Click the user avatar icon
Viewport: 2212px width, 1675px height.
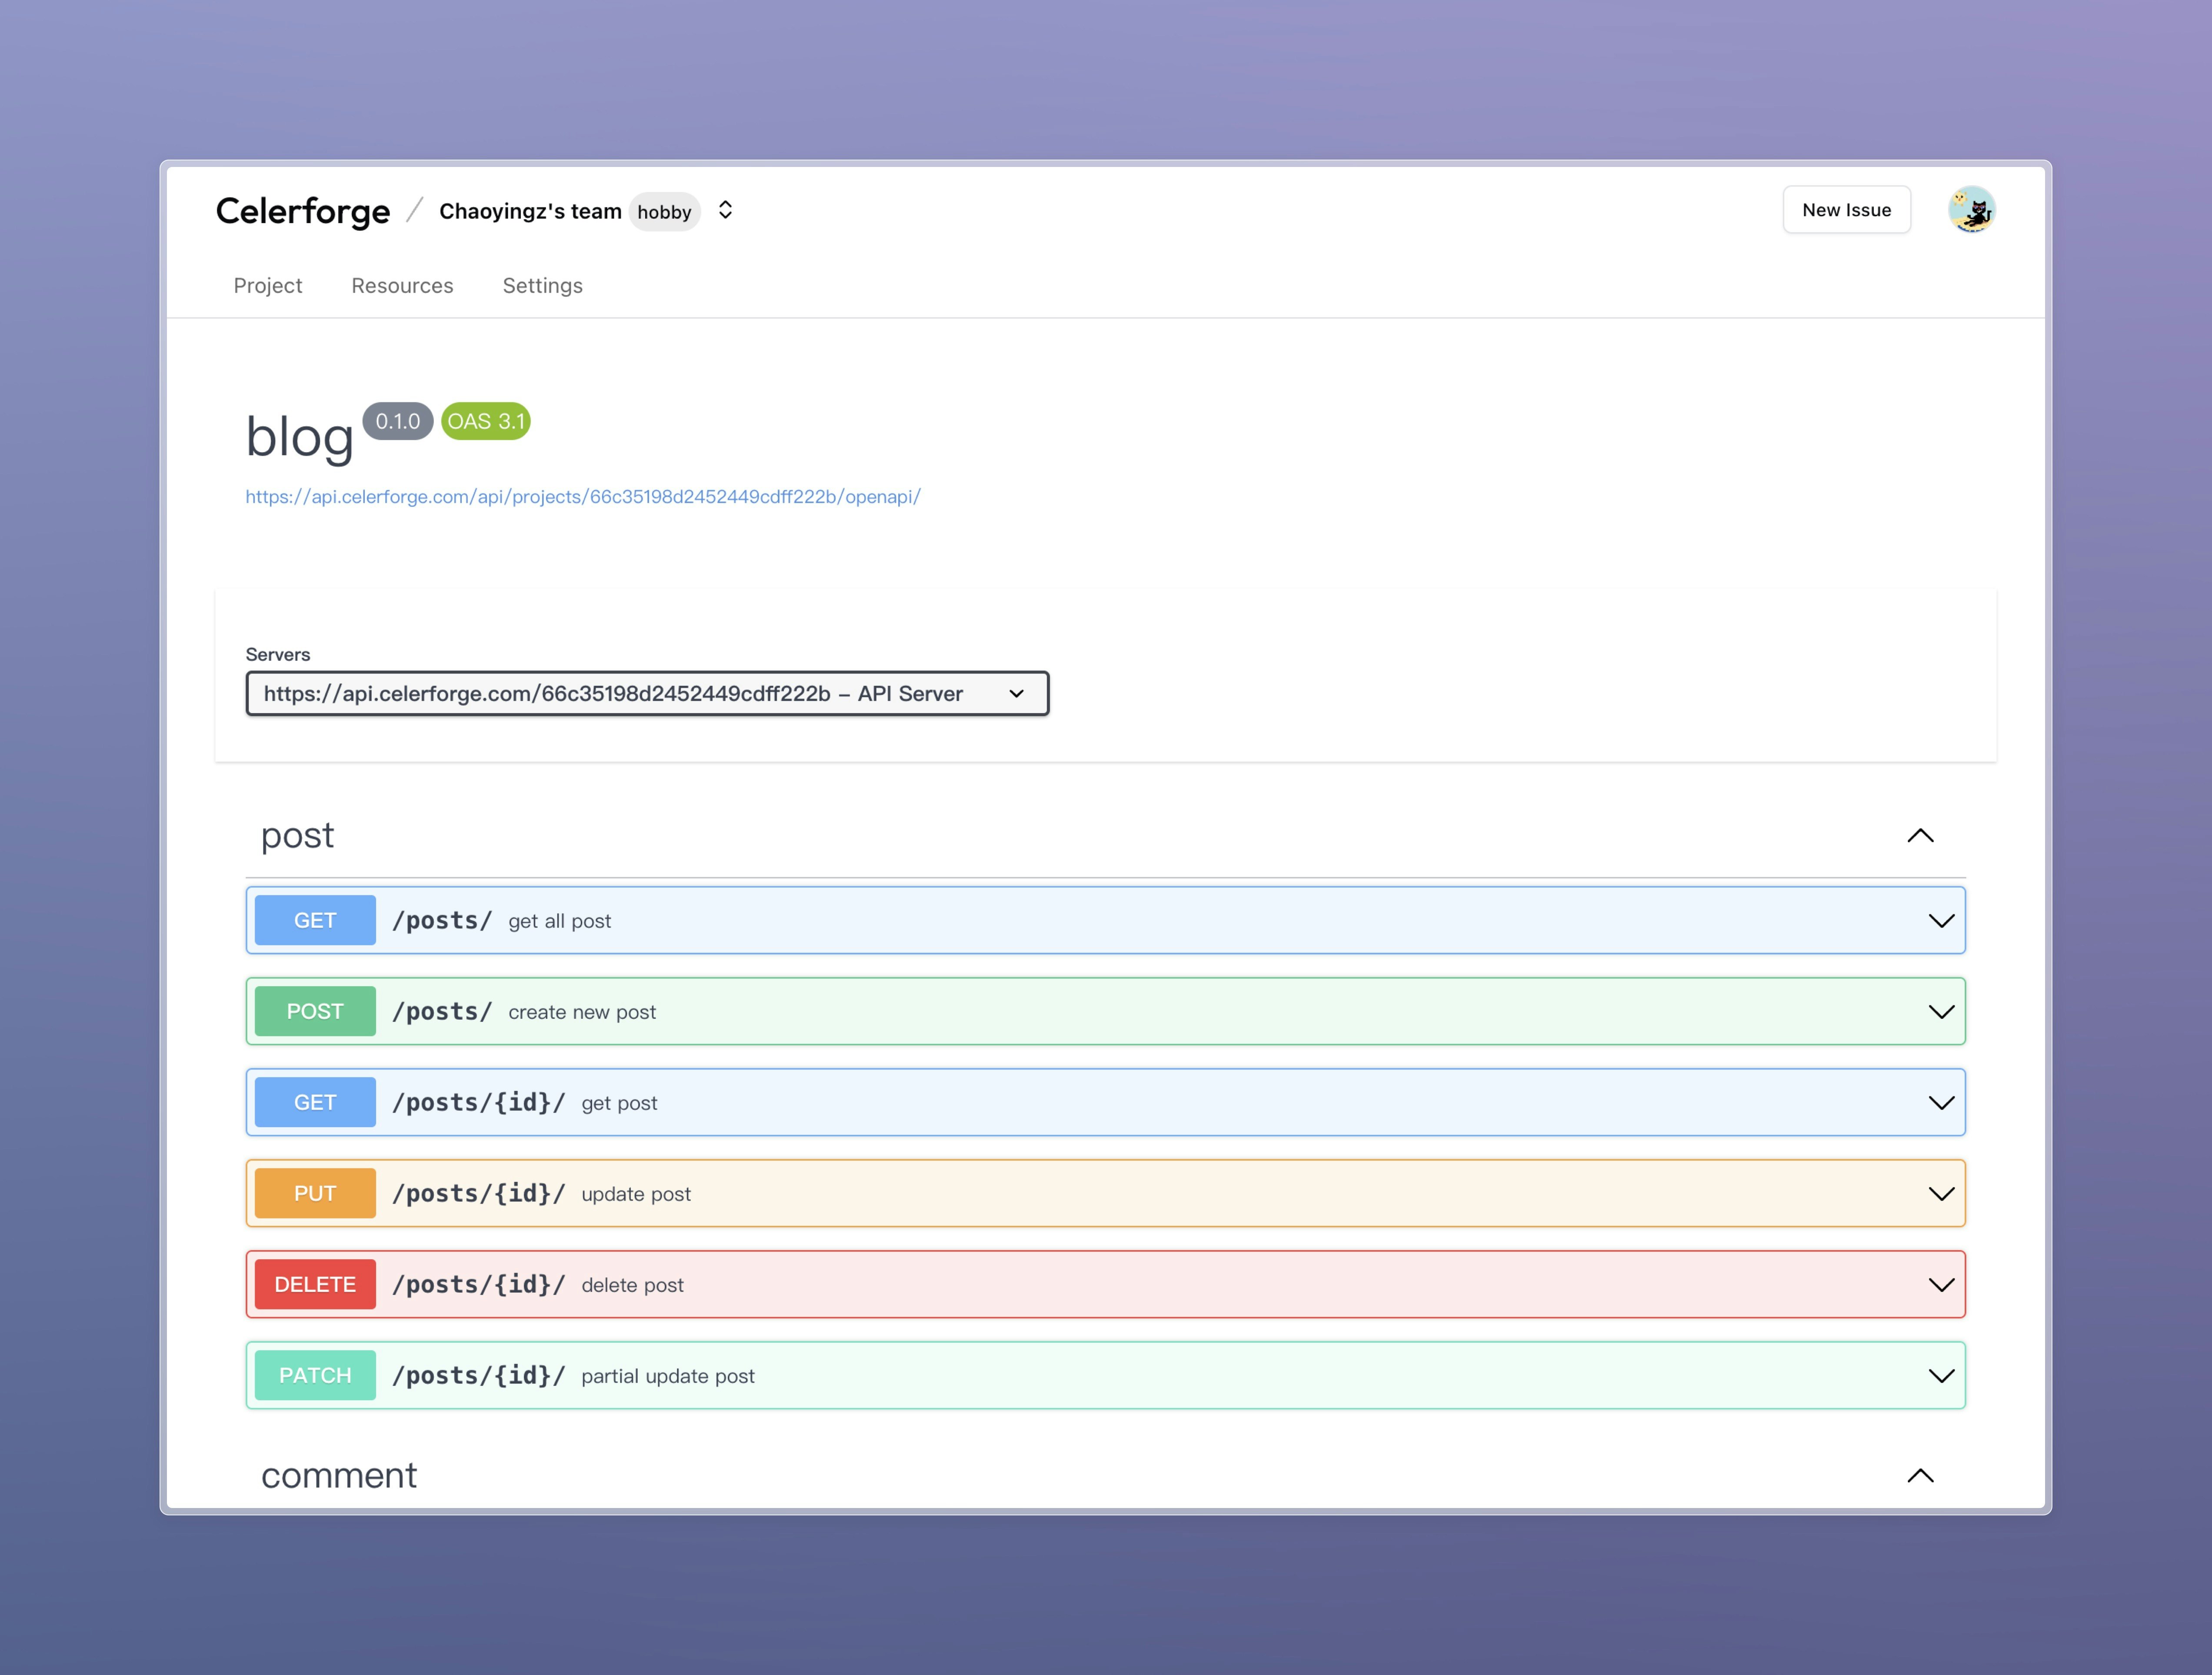click(x=1971, y=210)
